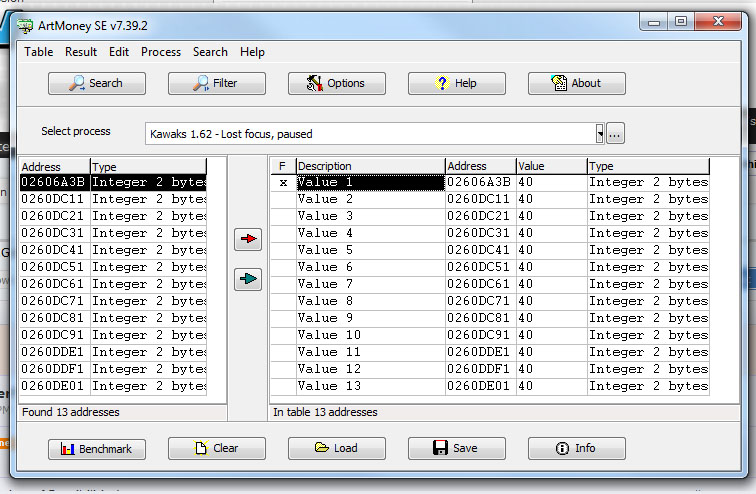Close the ArtMoney window
Screen dimensions: 756x494
point(718,22)
